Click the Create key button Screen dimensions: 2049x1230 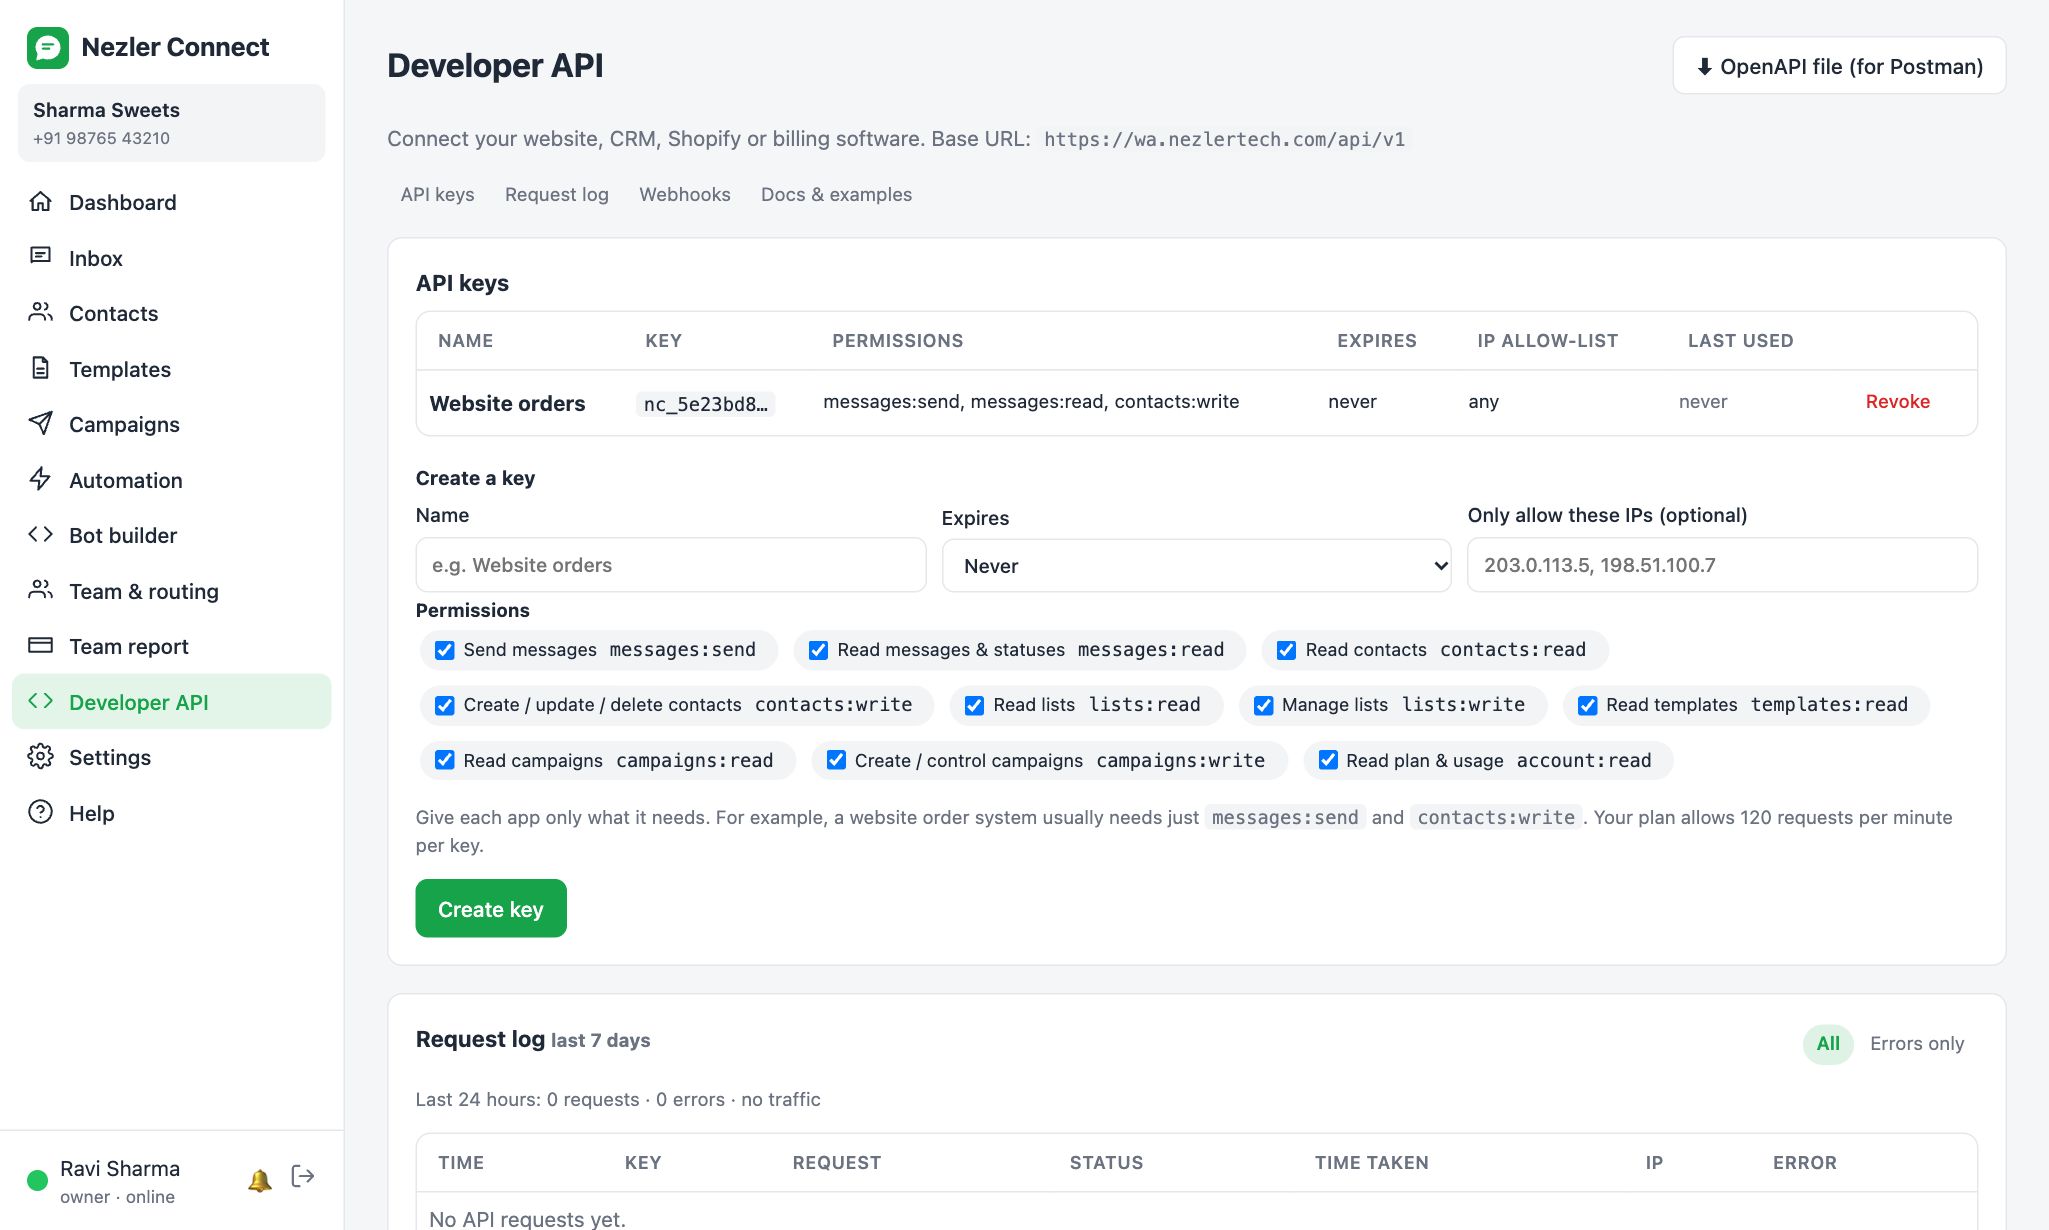[491, 908]
